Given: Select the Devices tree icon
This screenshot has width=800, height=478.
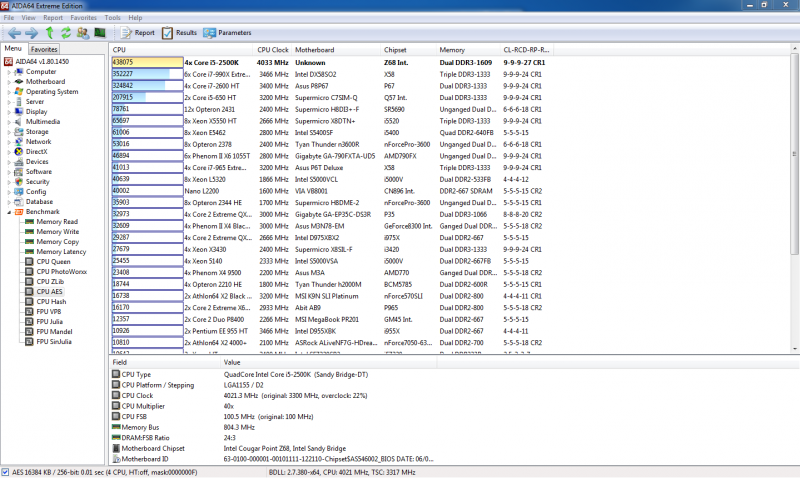Looking at the screenshot, I should coord(19,161).
